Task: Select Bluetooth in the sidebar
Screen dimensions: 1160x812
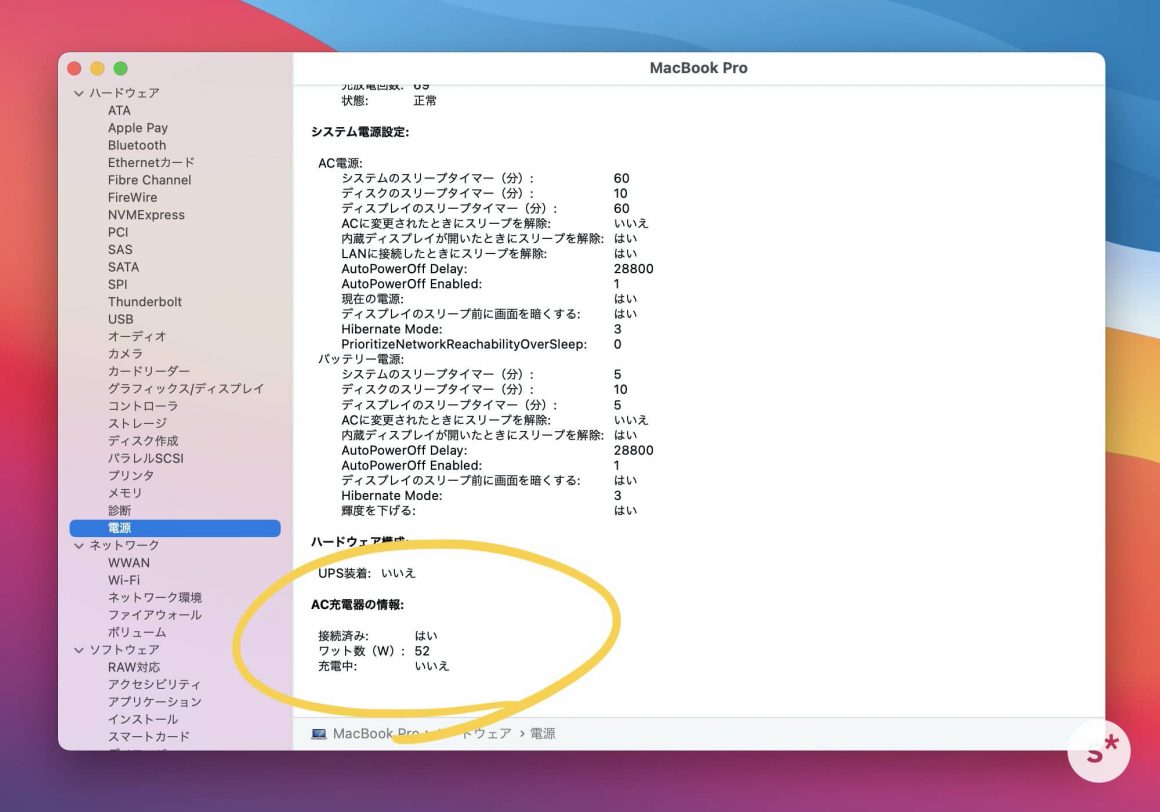Action: 137,145
